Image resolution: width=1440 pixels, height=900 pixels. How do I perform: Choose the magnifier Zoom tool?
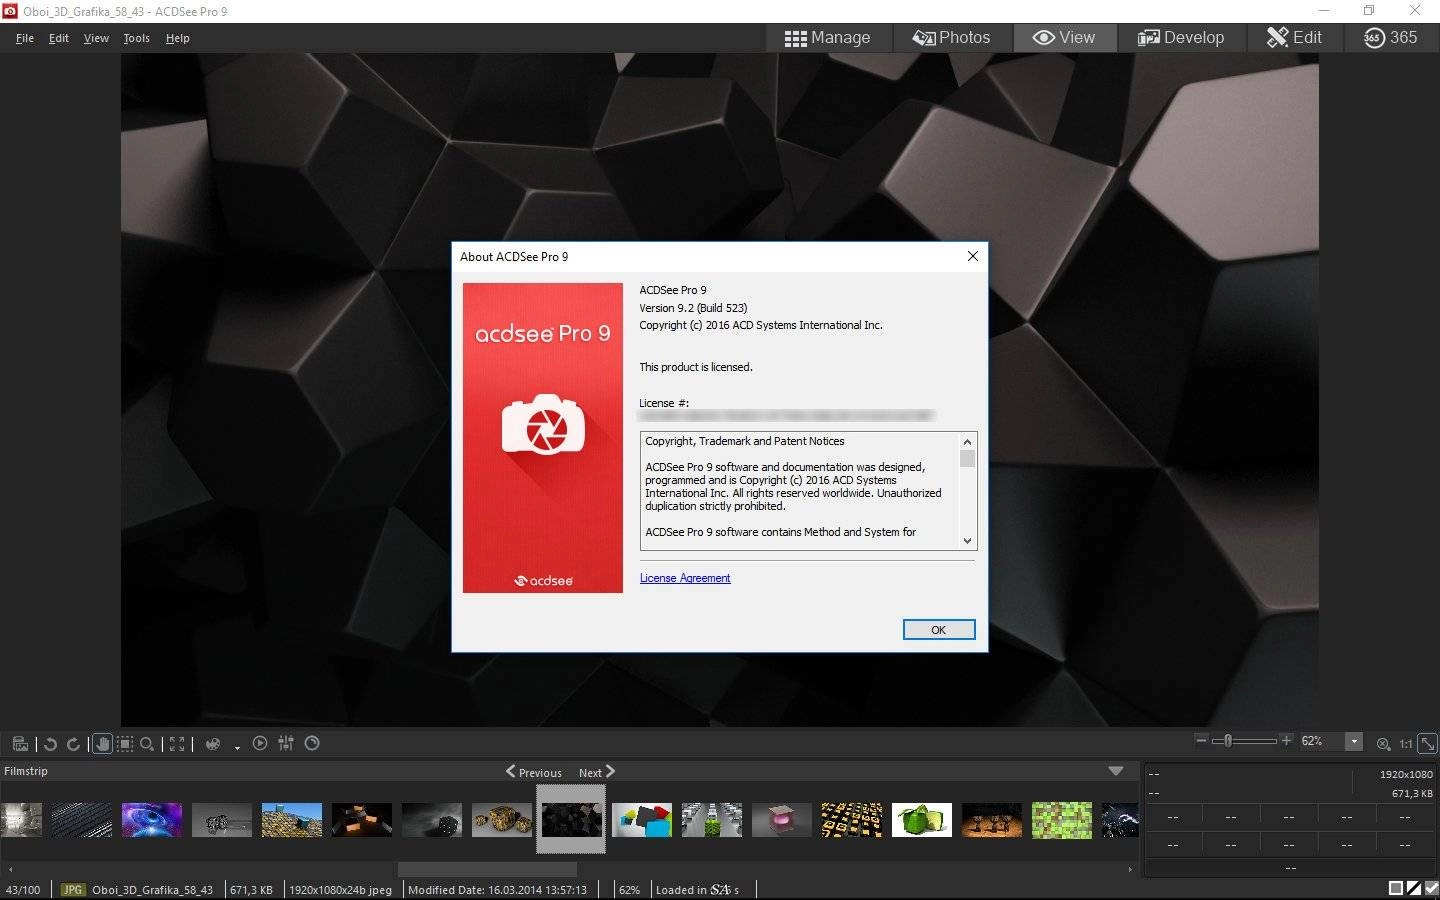(x=147, y=744)
